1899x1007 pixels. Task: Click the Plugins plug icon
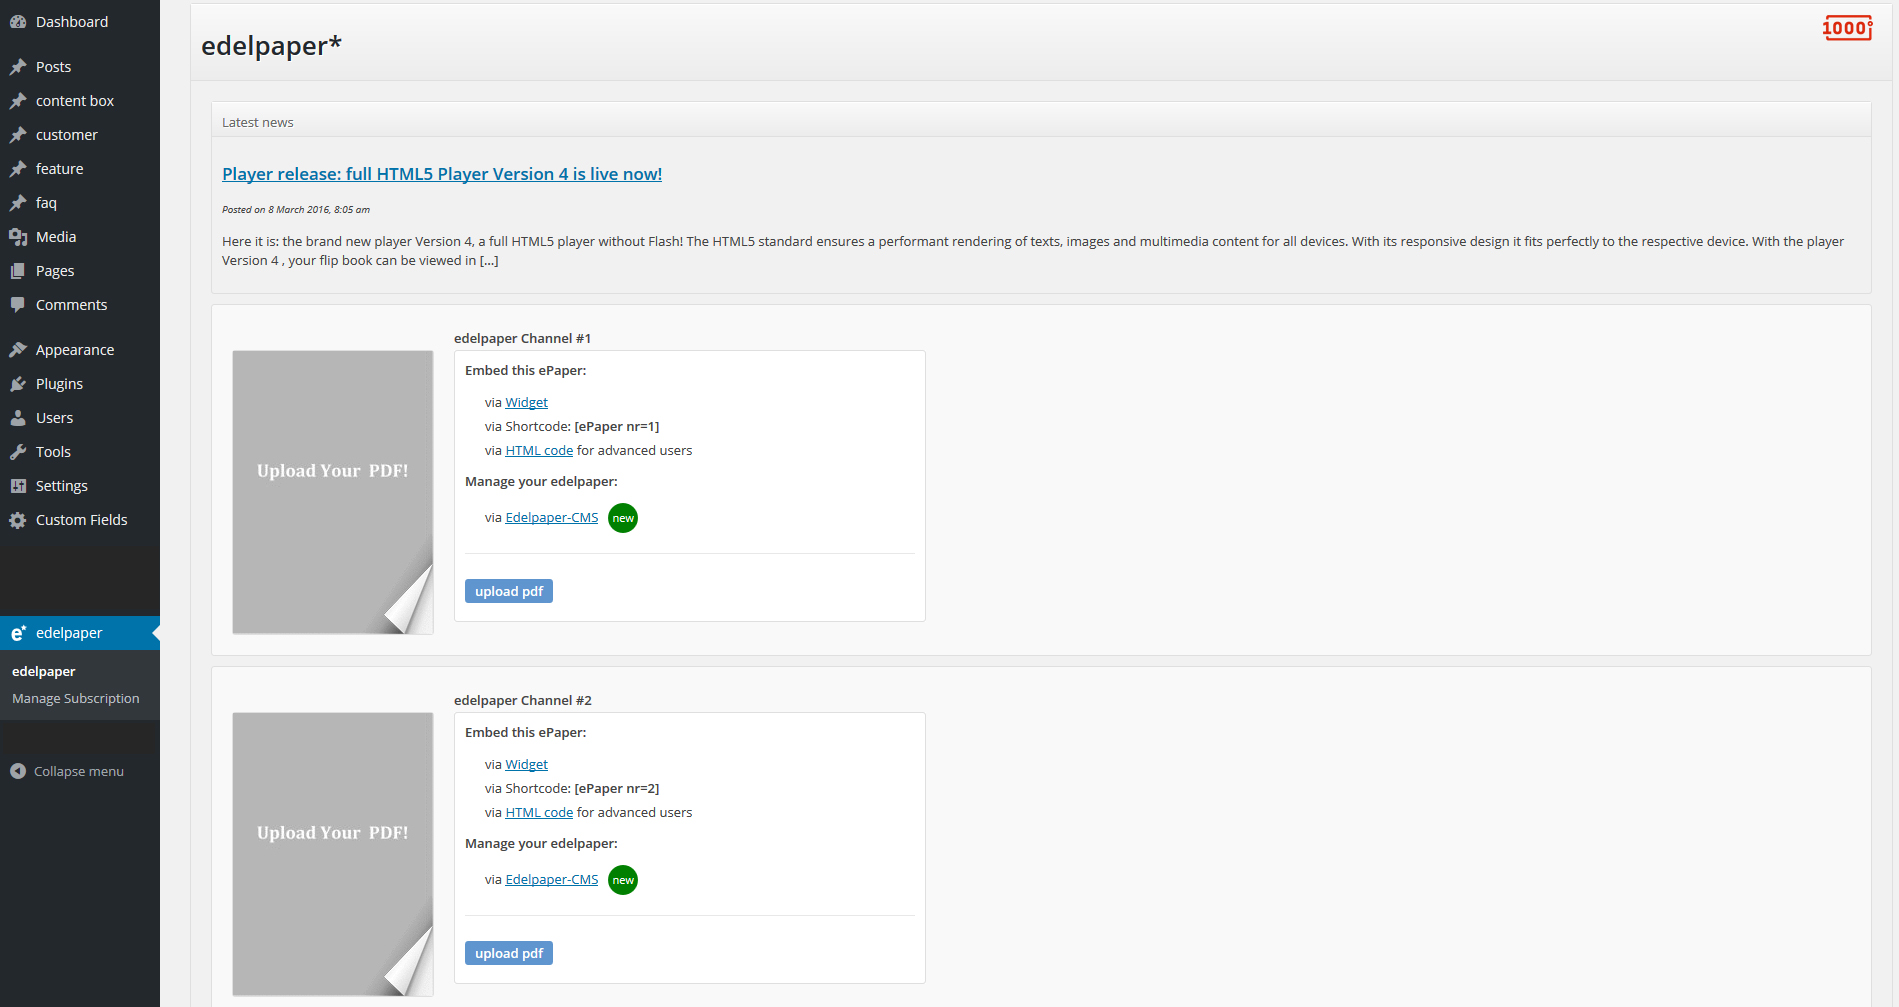tap(18, 384)
